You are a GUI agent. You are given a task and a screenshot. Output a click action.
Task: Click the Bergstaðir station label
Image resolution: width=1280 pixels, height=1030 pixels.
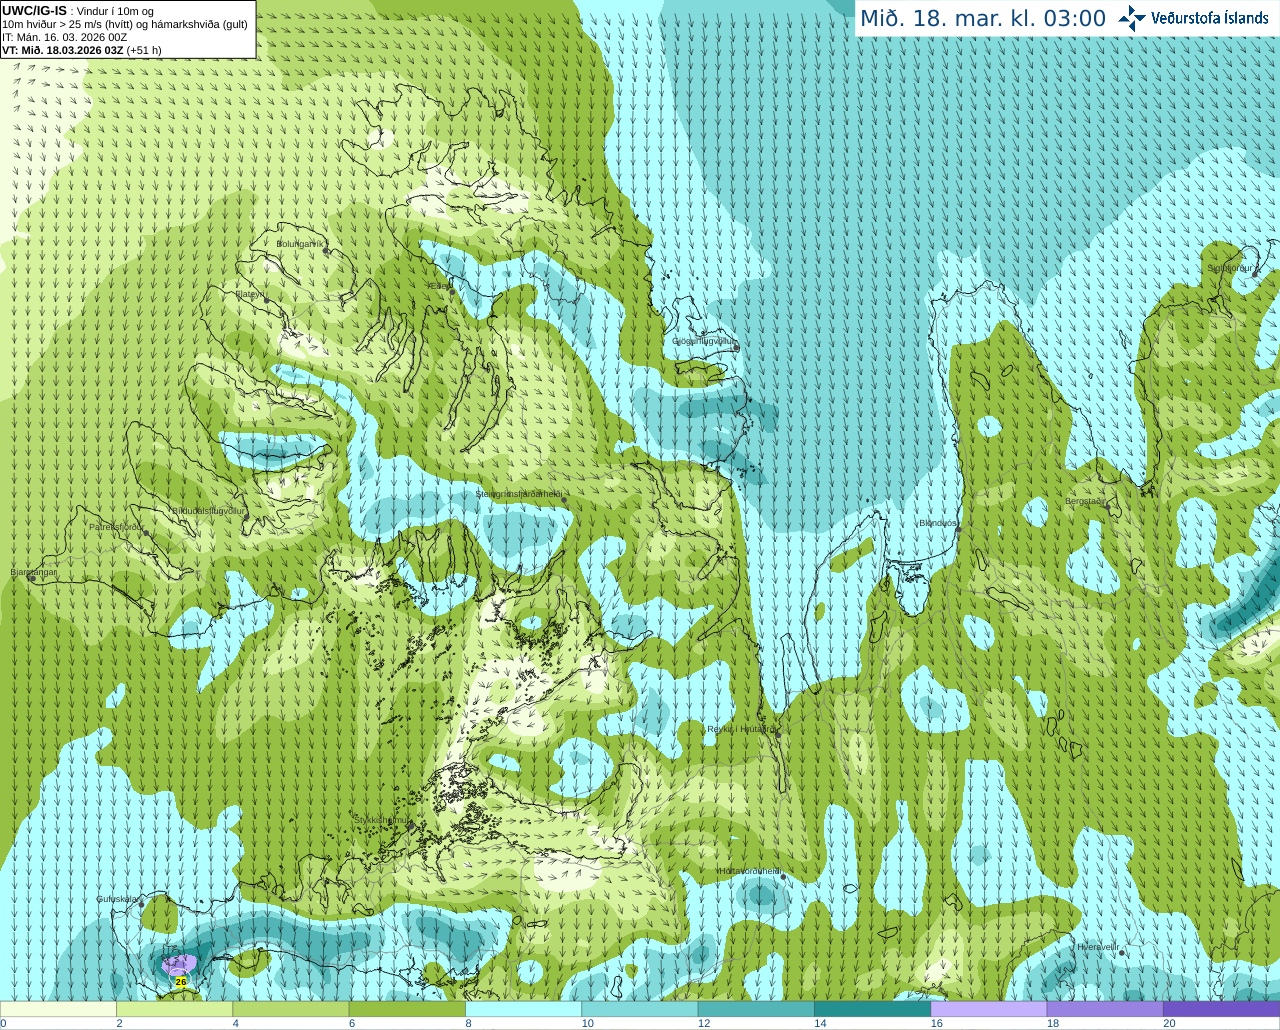tap(1085, 501)
